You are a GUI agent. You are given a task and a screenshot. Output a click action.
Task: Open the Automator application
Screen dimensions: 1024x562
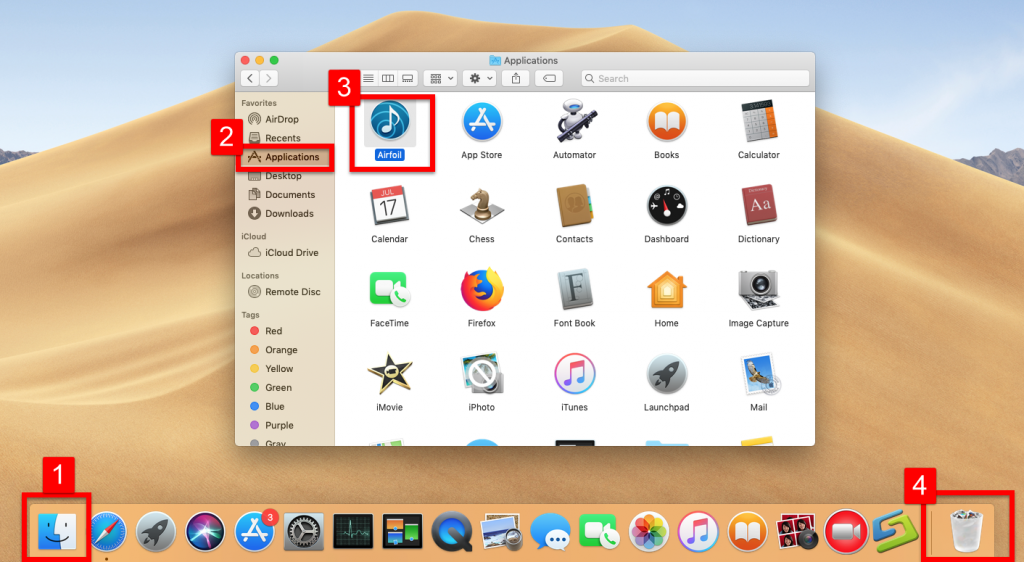(x=574, y=123)
